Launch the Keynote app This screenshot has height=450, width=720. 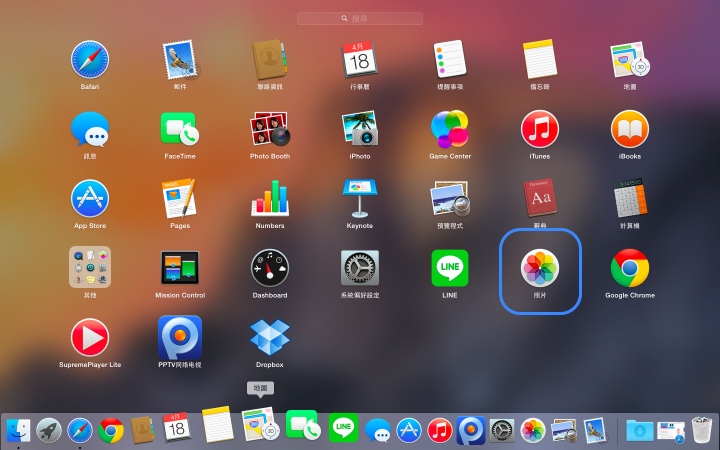(360, 198)
